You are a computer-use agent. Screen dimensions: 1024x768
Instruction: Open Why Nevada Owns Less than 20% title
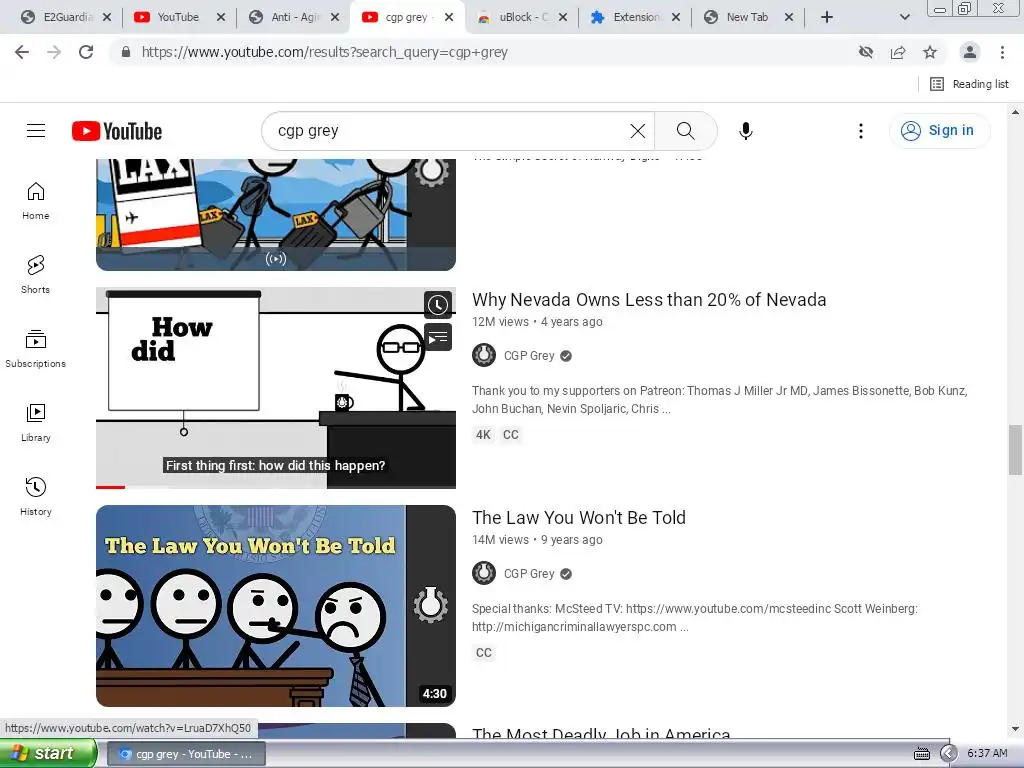coord(648,300)
